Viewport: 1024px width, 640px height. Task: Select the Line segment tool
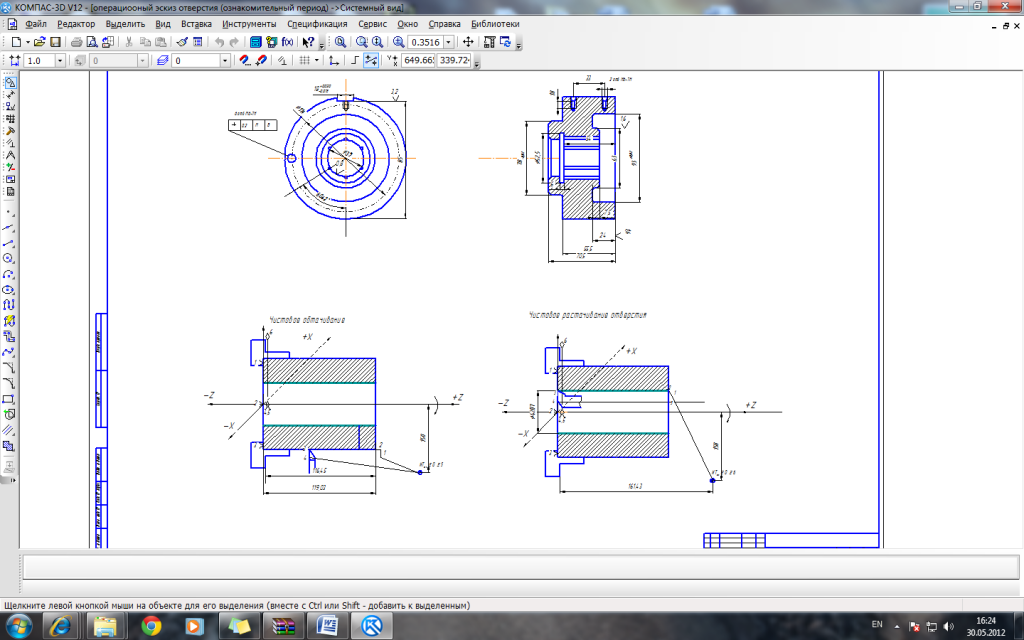(x=8, y=243)
